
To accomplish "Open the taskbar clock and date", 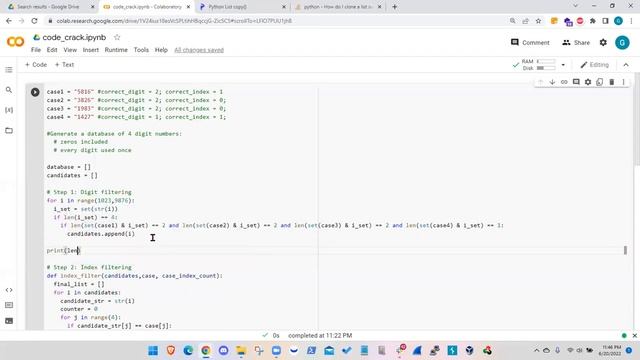I will tap(610, 350).
